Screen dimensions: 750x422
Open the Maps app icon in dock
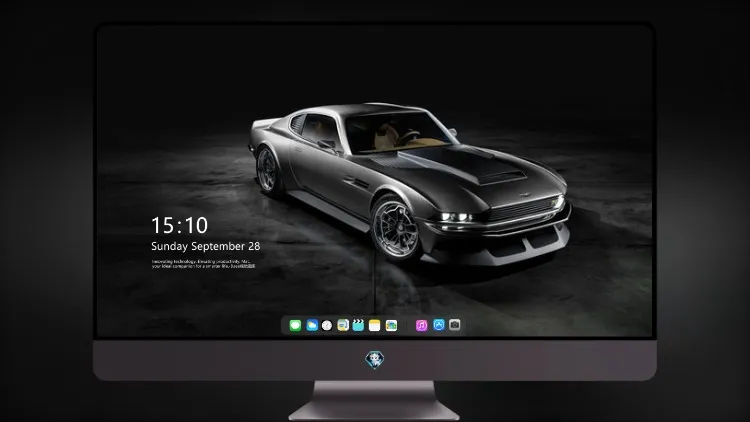pyautogui.click(x=343, y=325)
